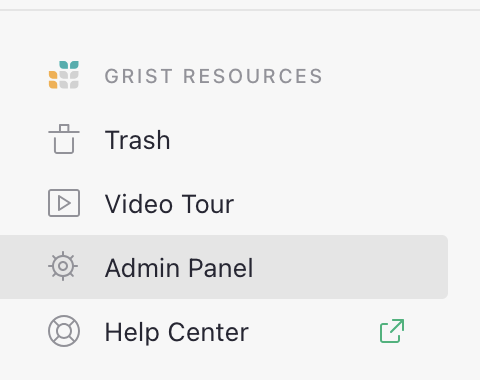Click the word Center in Help Center
This screenshot has height=380, width=480.
(x=208, y=332)
